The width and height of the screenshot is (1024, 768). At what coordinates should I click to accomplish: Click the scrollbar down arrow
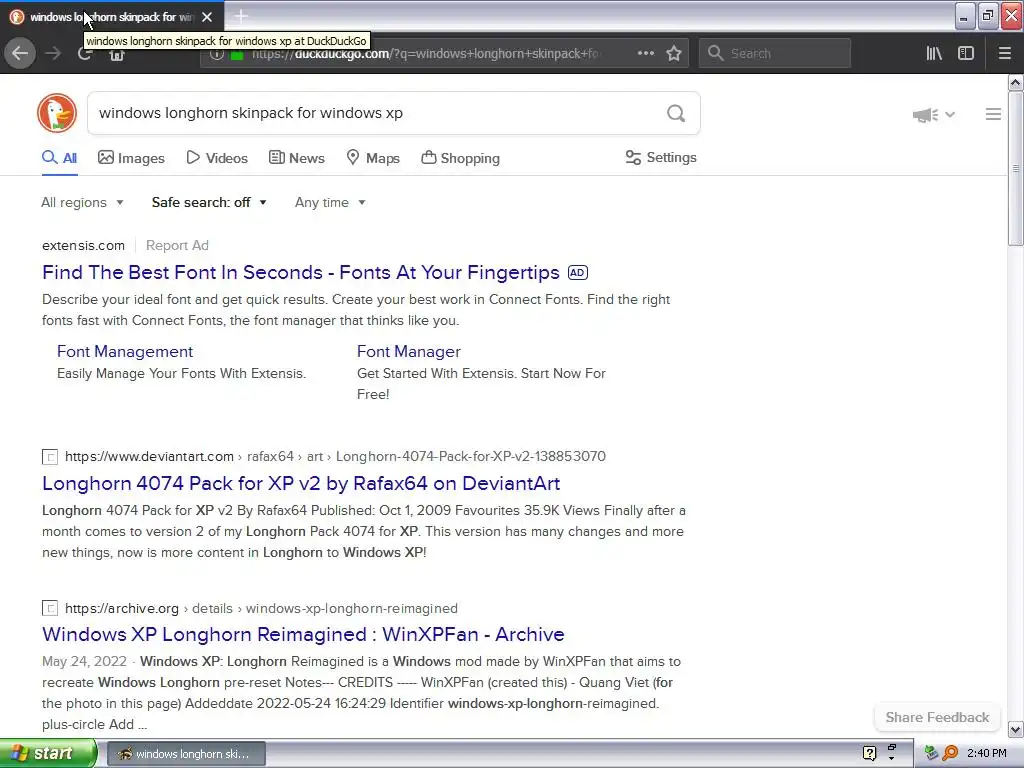pos(1015,729)
